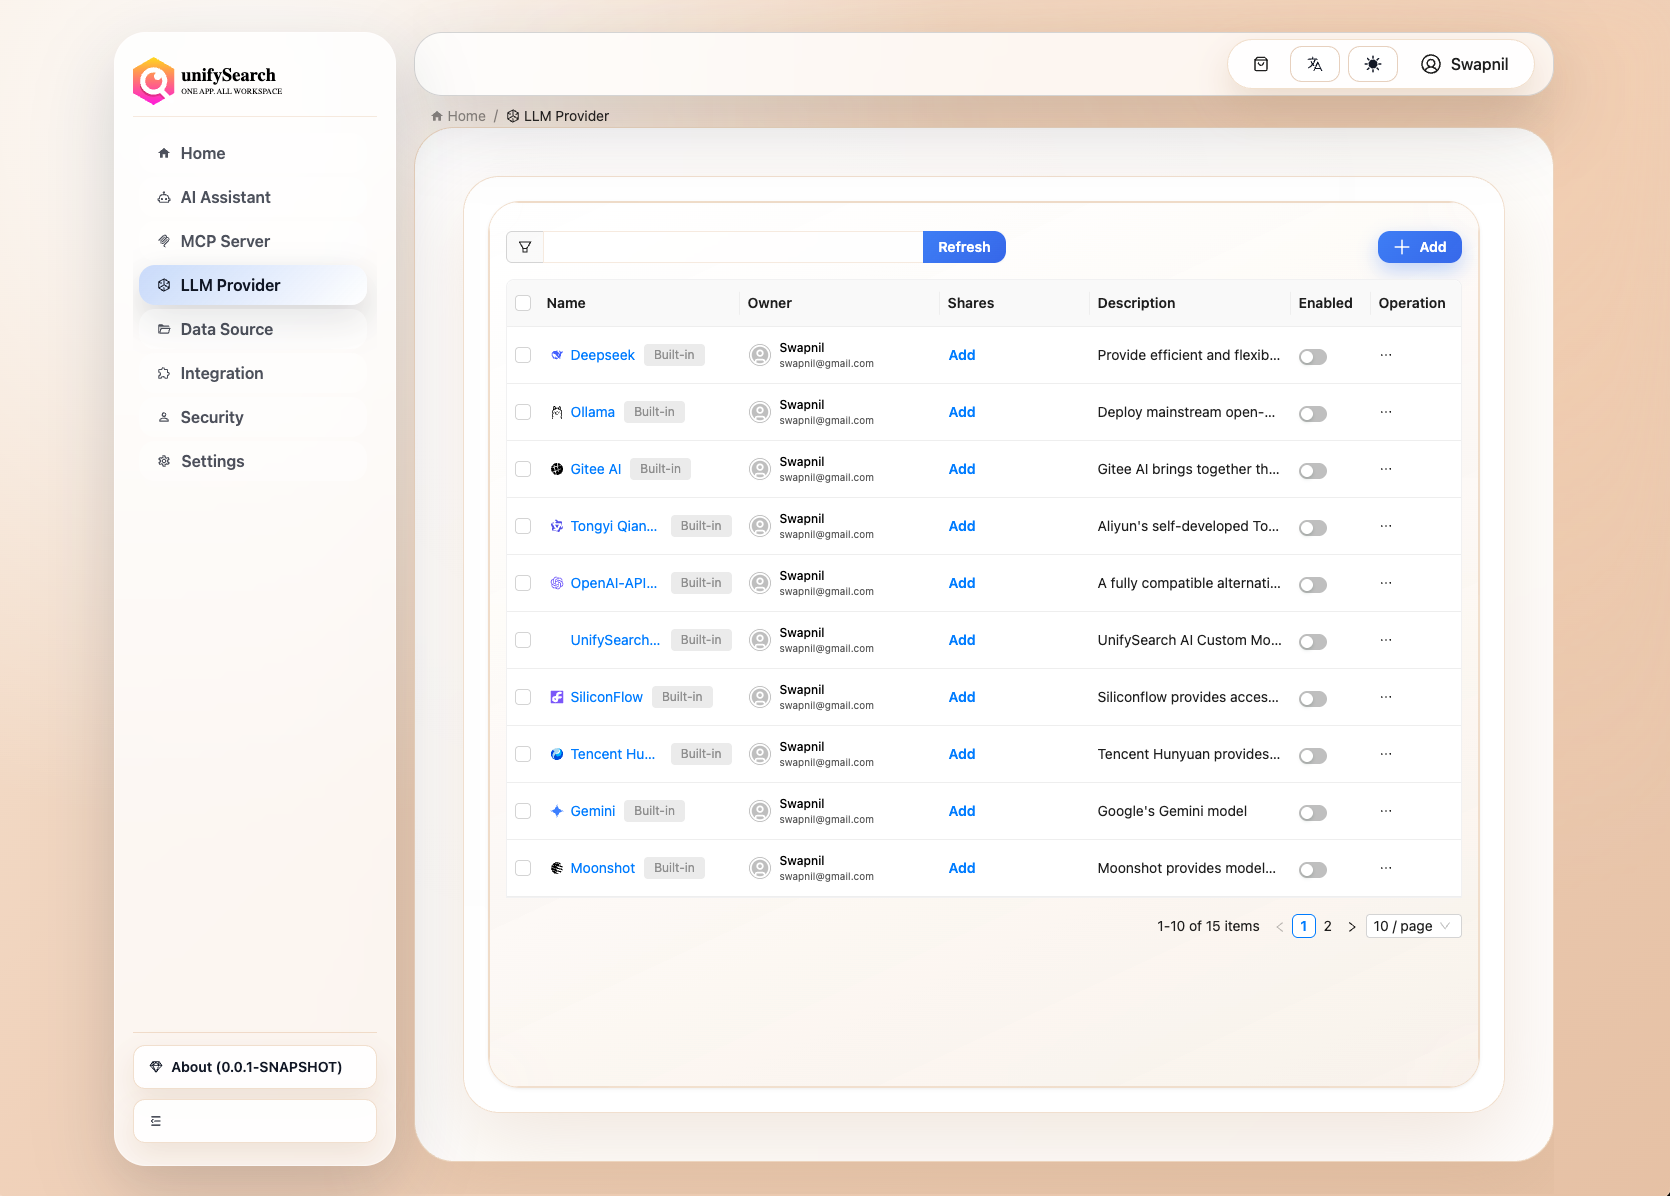1670x1196 pixels.
Task: Open the 10 / page size dropdown
Action: coord(1412,926)
